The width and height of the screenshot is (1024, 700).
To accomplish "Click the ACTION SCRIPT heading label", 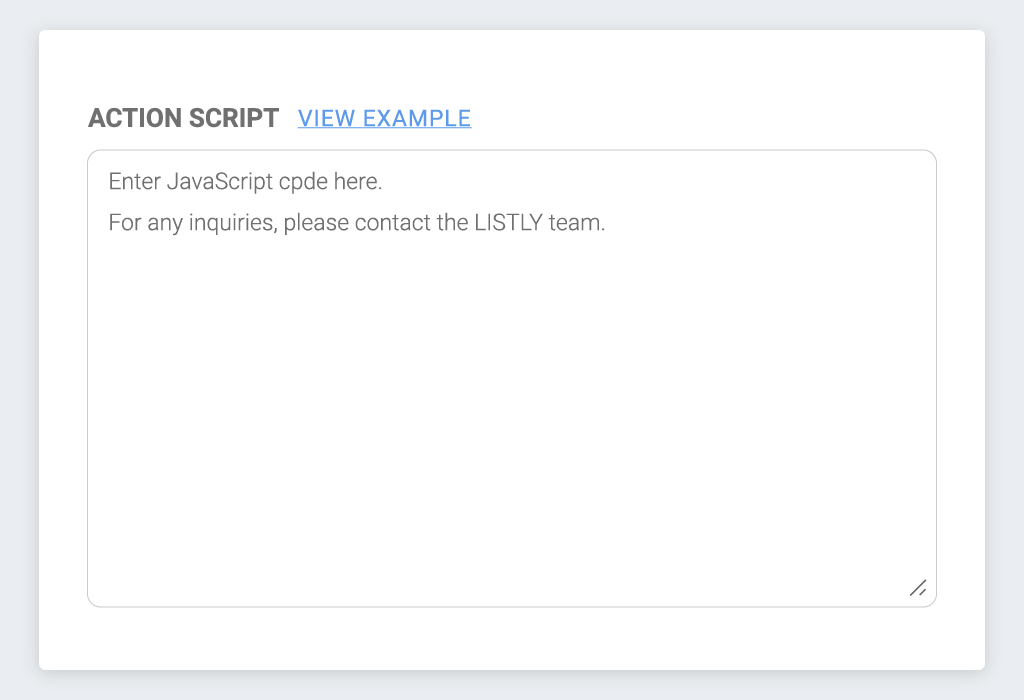I will [x=184, y=118].
